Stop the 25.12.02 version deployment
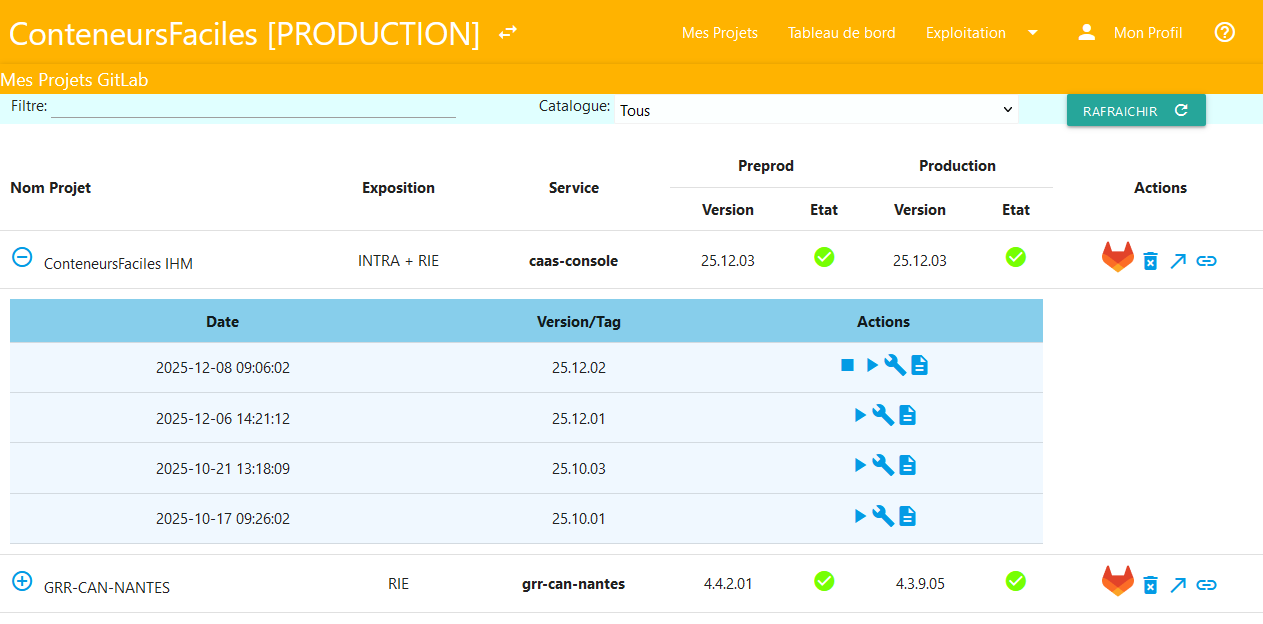Image resolution: width=1263 pixels, height=624 pixels. (847, 366)
